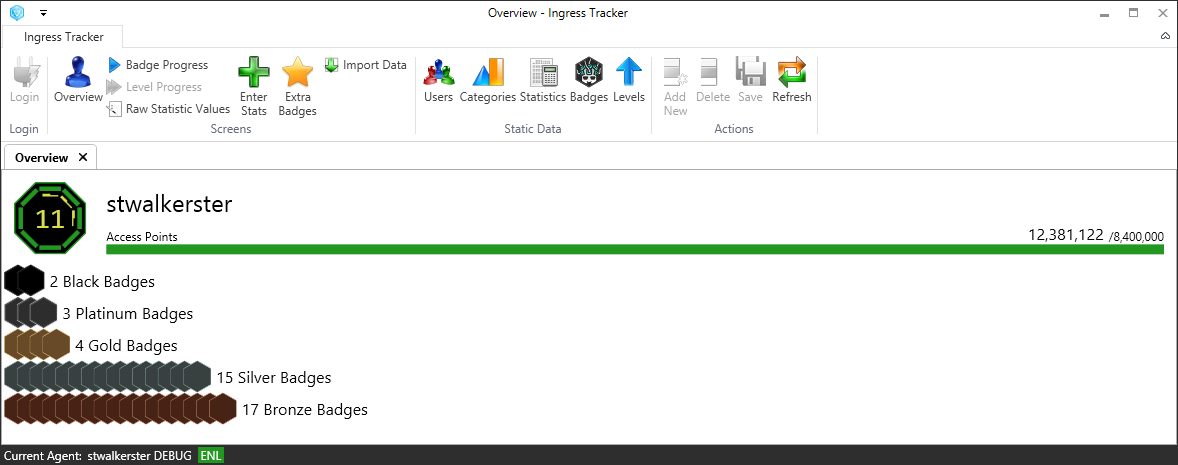Viewport: 1178px width, 465px height.
Task: Click the '3 Platinum Badges' label
Action: [x=128, y=313]
